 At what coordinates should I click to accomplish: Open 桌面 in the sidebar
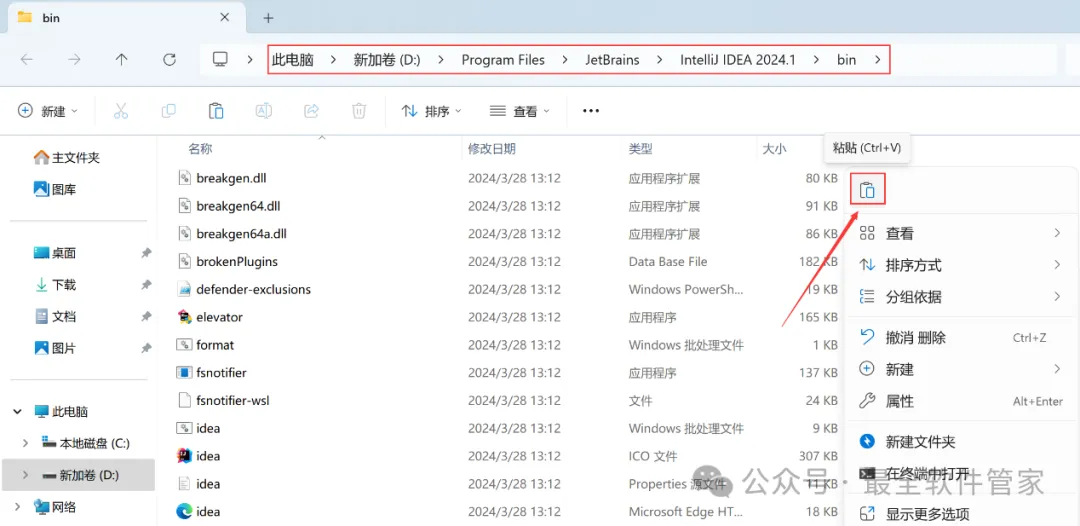pos(55,253)
